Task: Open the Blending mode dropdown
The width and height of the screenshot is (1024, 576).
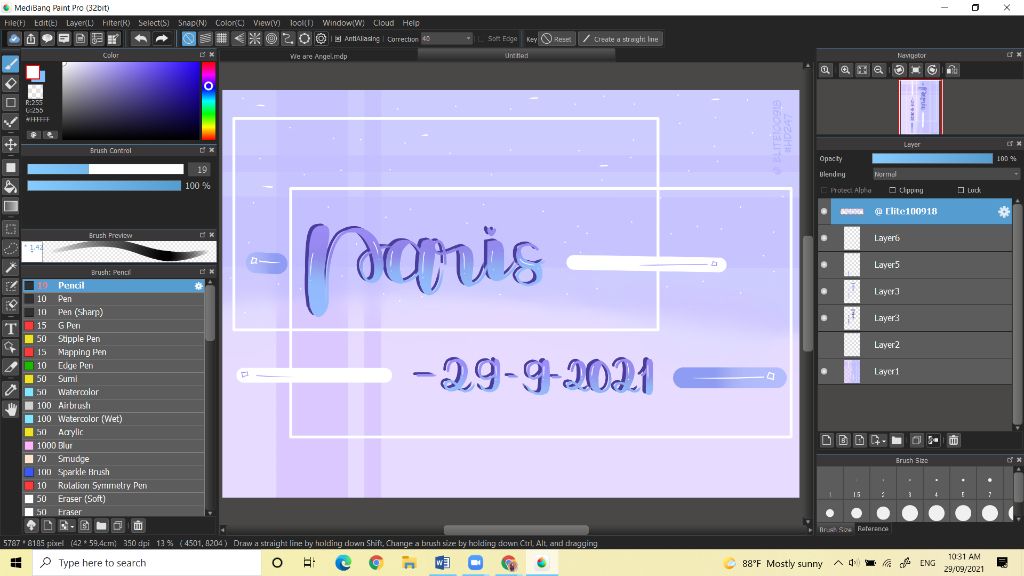Action: 946,174
